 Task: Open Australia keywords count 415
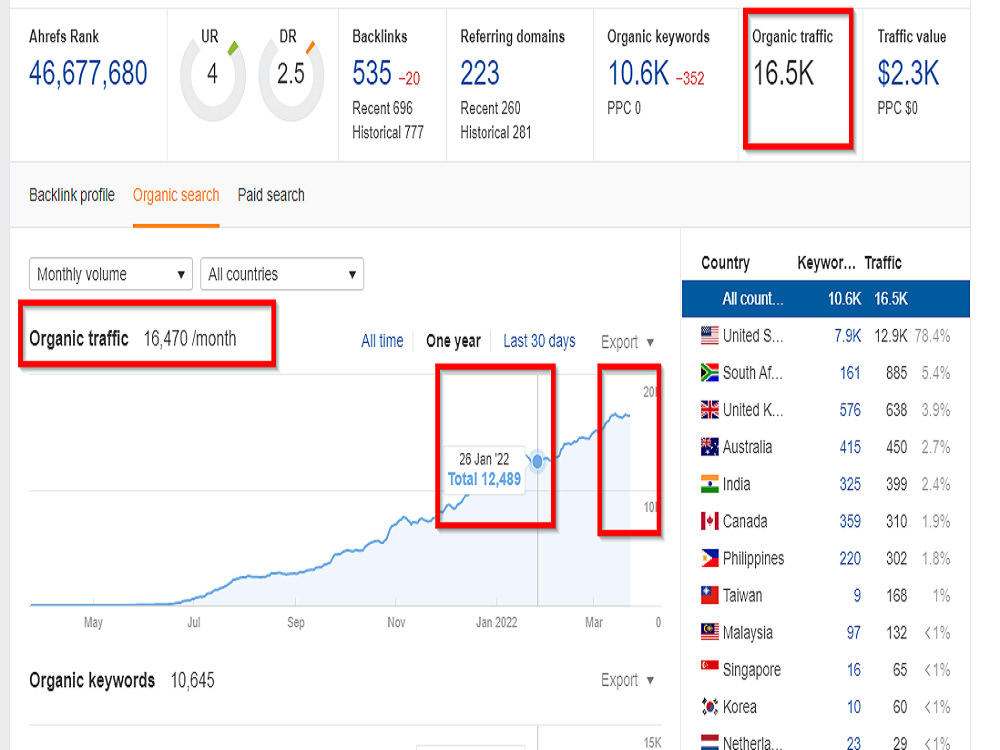coord(850,447)
